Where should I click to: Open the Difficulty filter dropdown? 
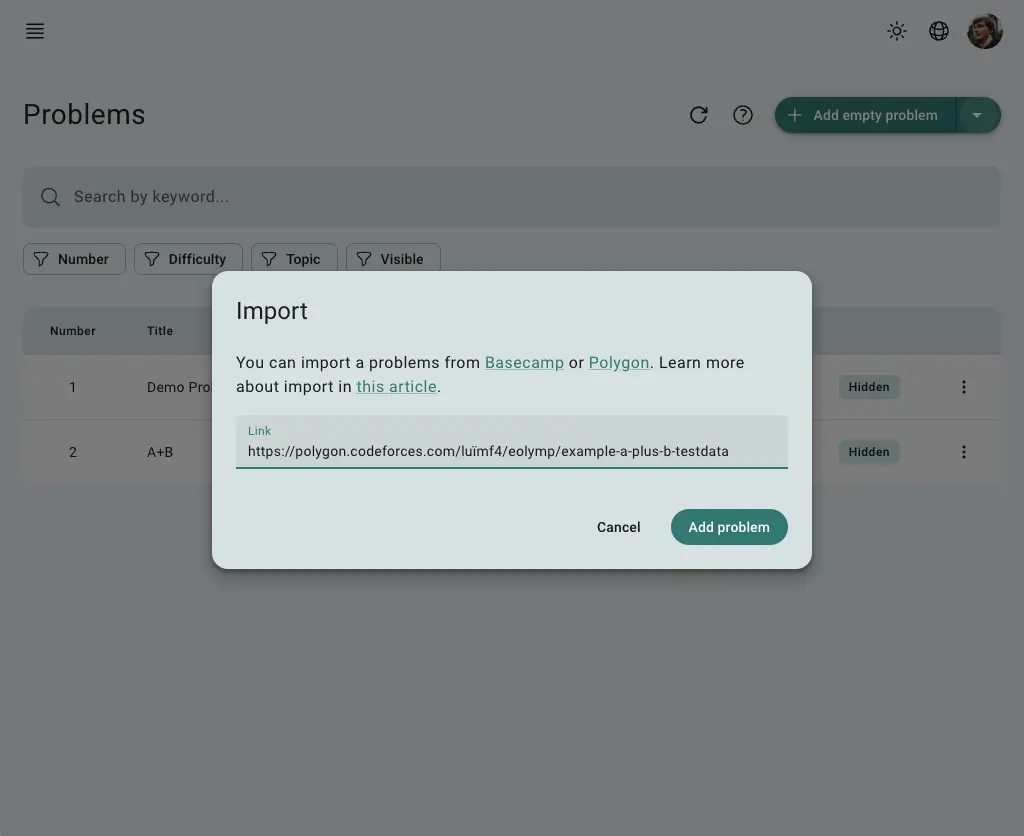(x=188, y=259)
